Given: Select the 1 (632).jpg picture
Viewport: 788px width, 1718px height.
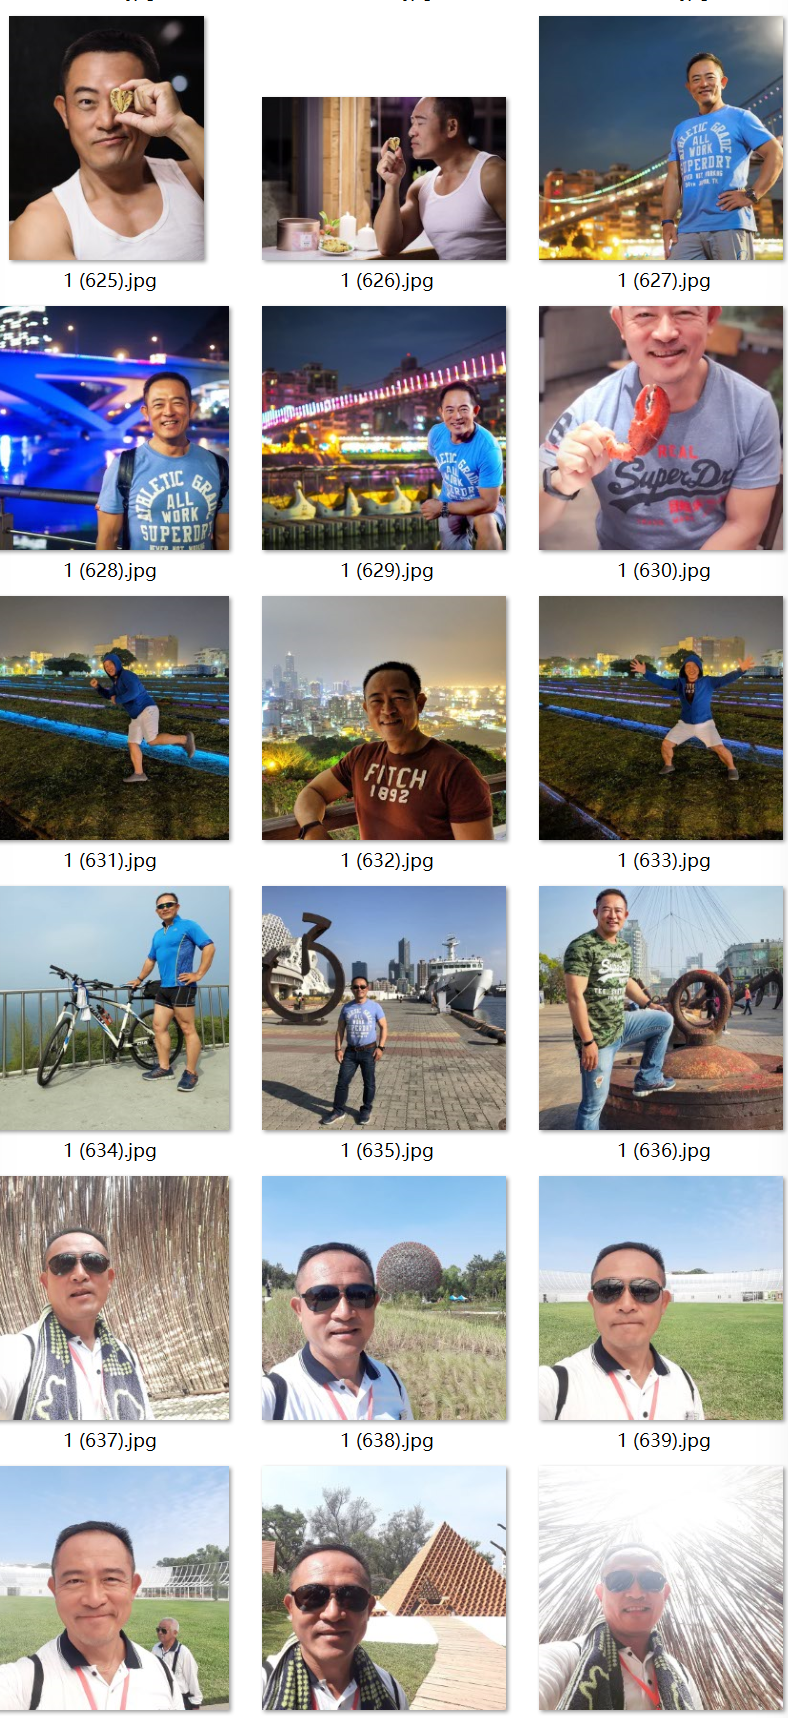Looking at the screenshot, I should pyautogui.click(x=384, y=718).
